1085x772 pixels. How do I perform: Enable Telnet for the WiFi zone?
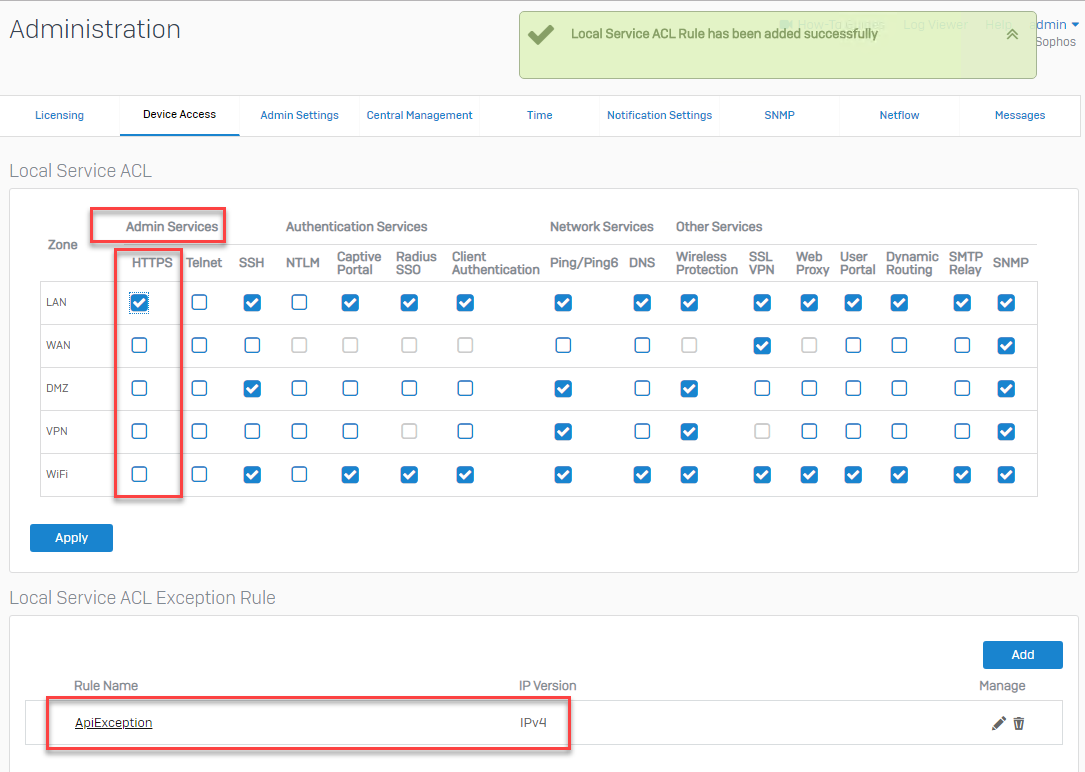click(x=199, y=474)
